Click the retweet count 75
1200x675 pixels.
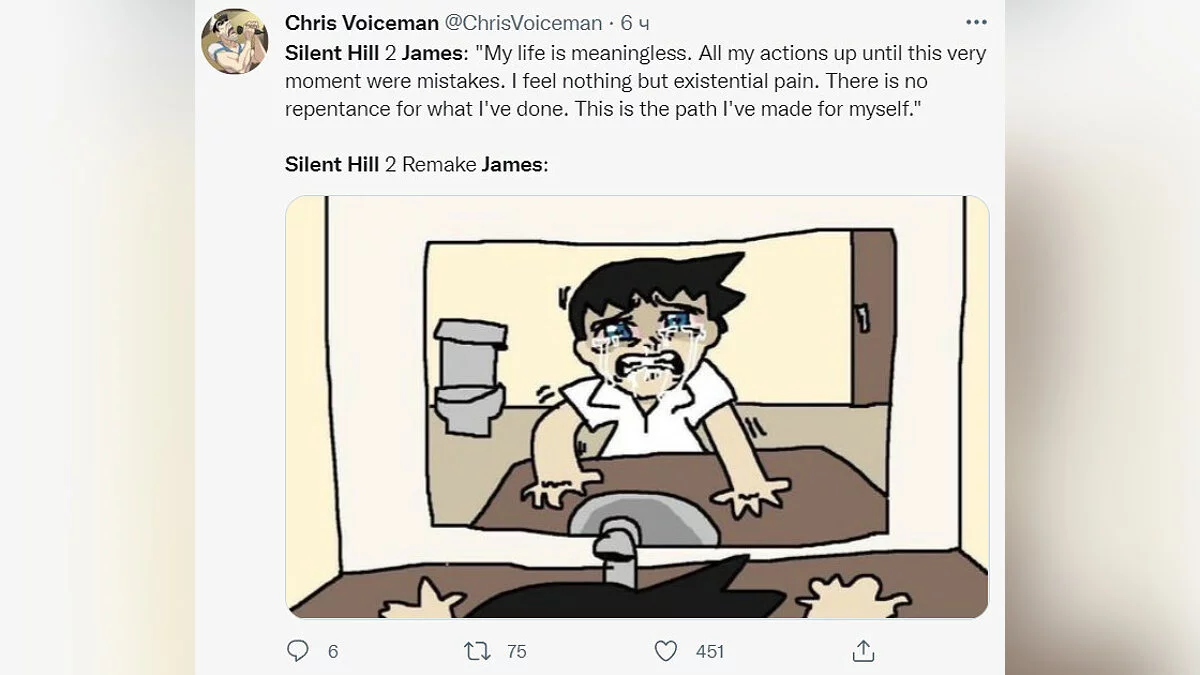(516, 652)
